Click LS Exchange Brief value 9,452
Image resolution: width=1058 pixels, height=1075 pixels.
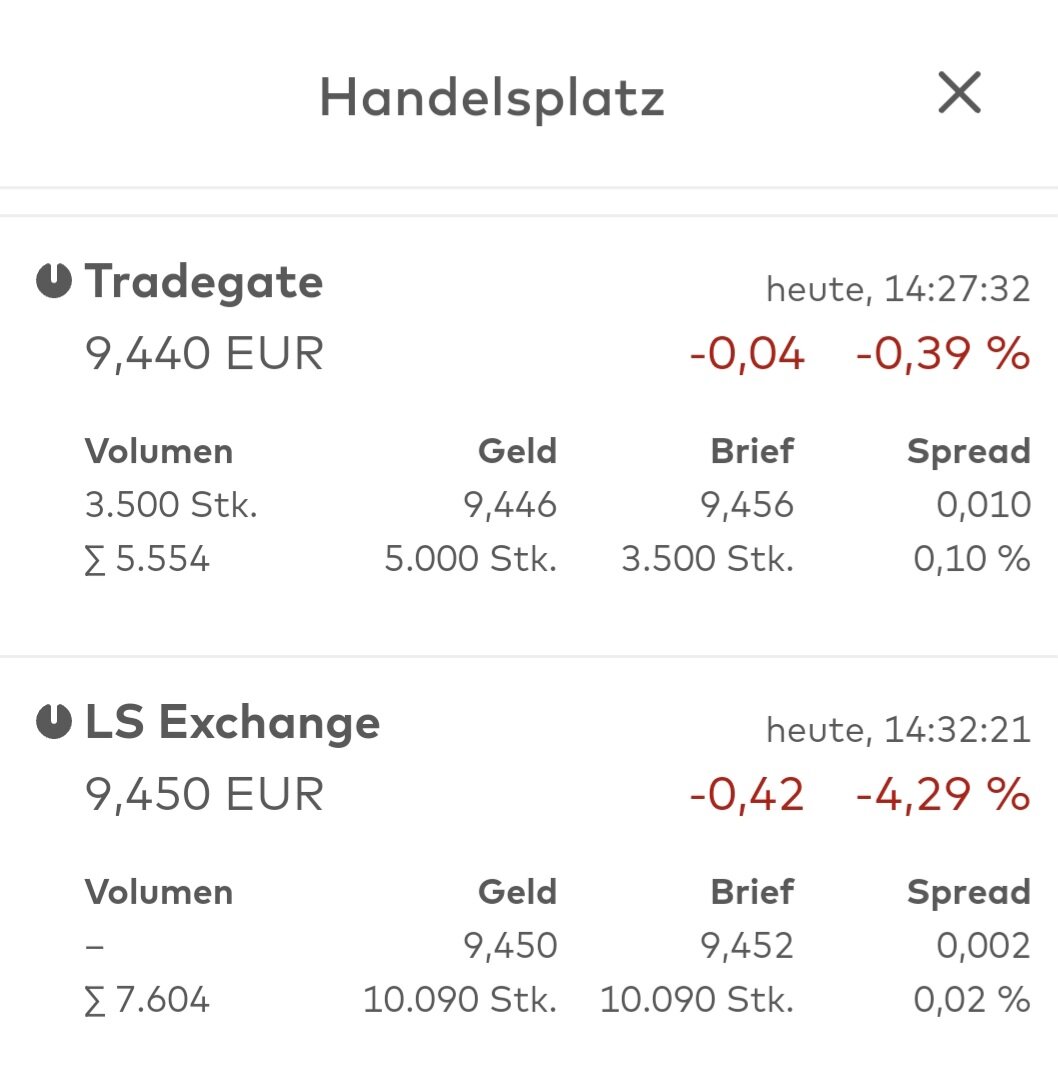point(747,946)
